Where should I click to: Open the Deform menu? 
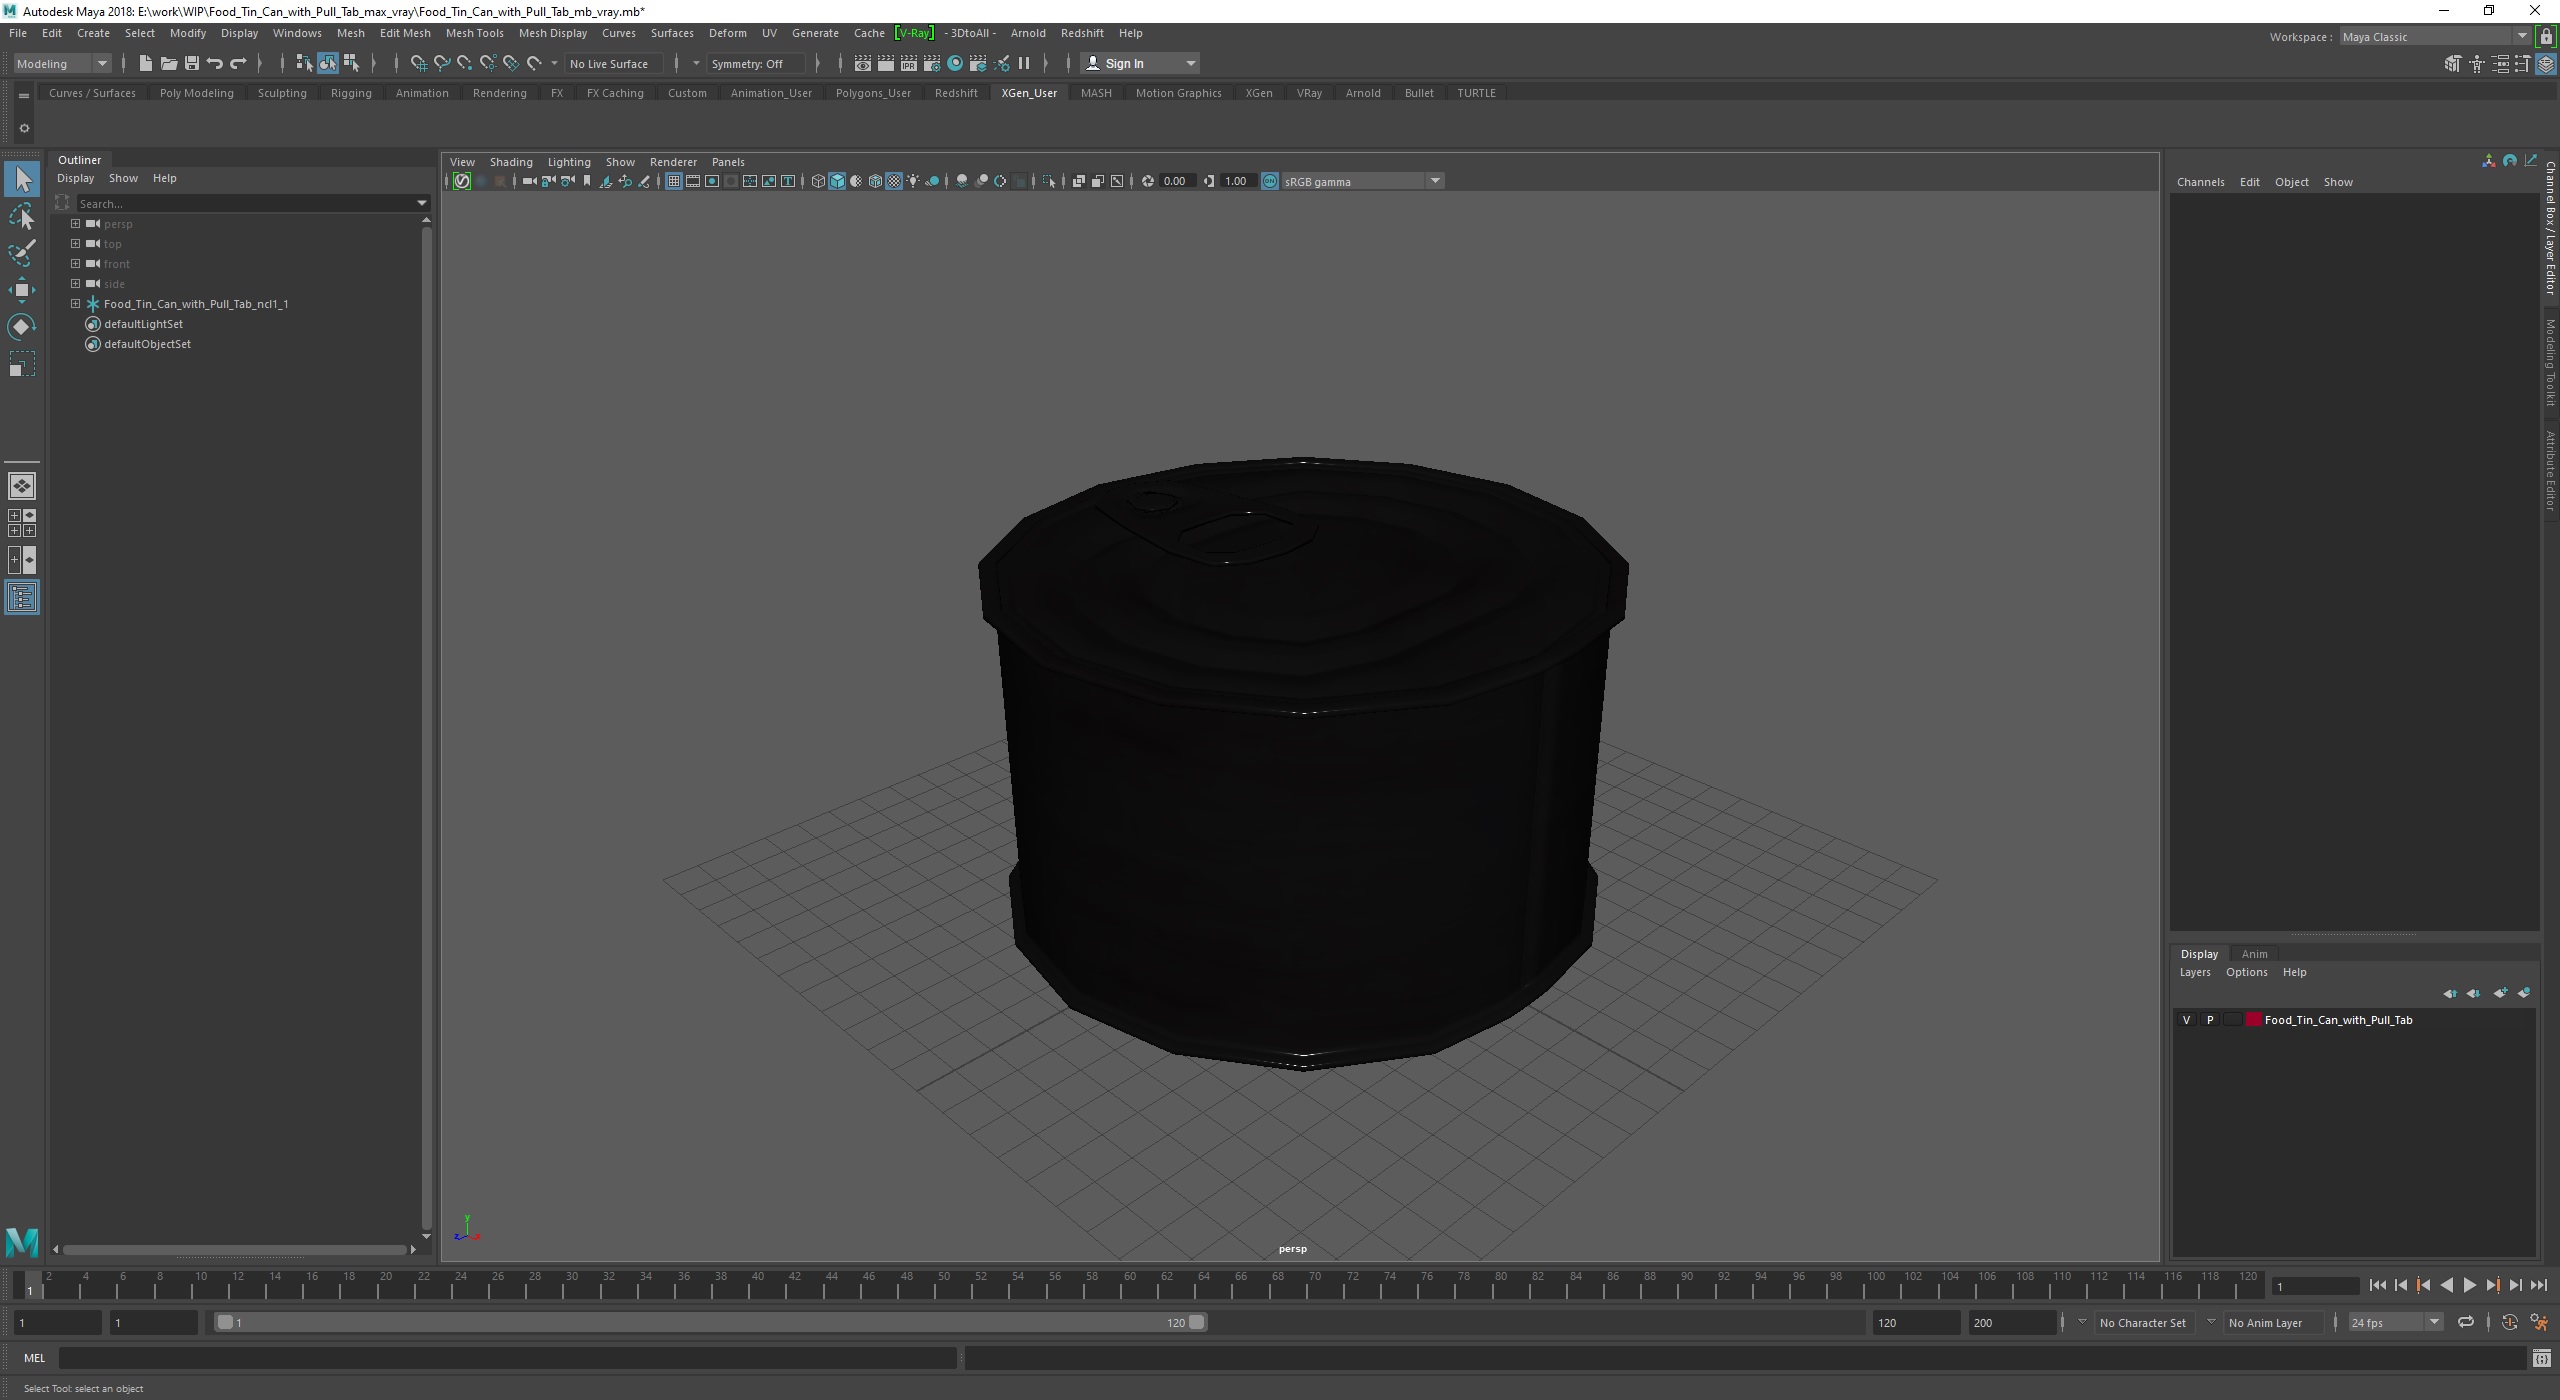click(727, 33)
